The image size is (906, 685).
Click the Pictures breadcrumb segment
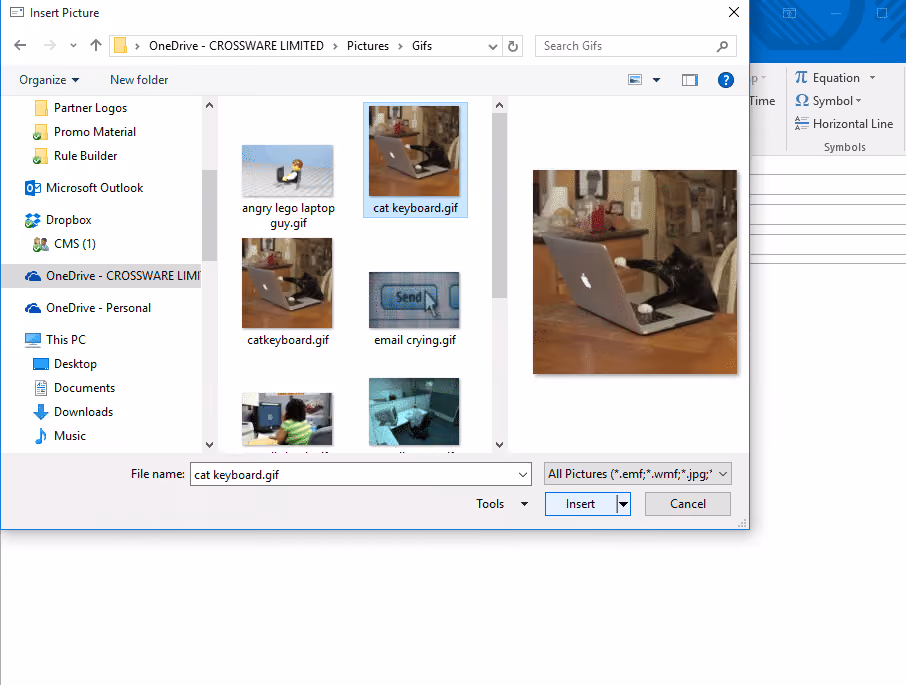pos(367,46)
